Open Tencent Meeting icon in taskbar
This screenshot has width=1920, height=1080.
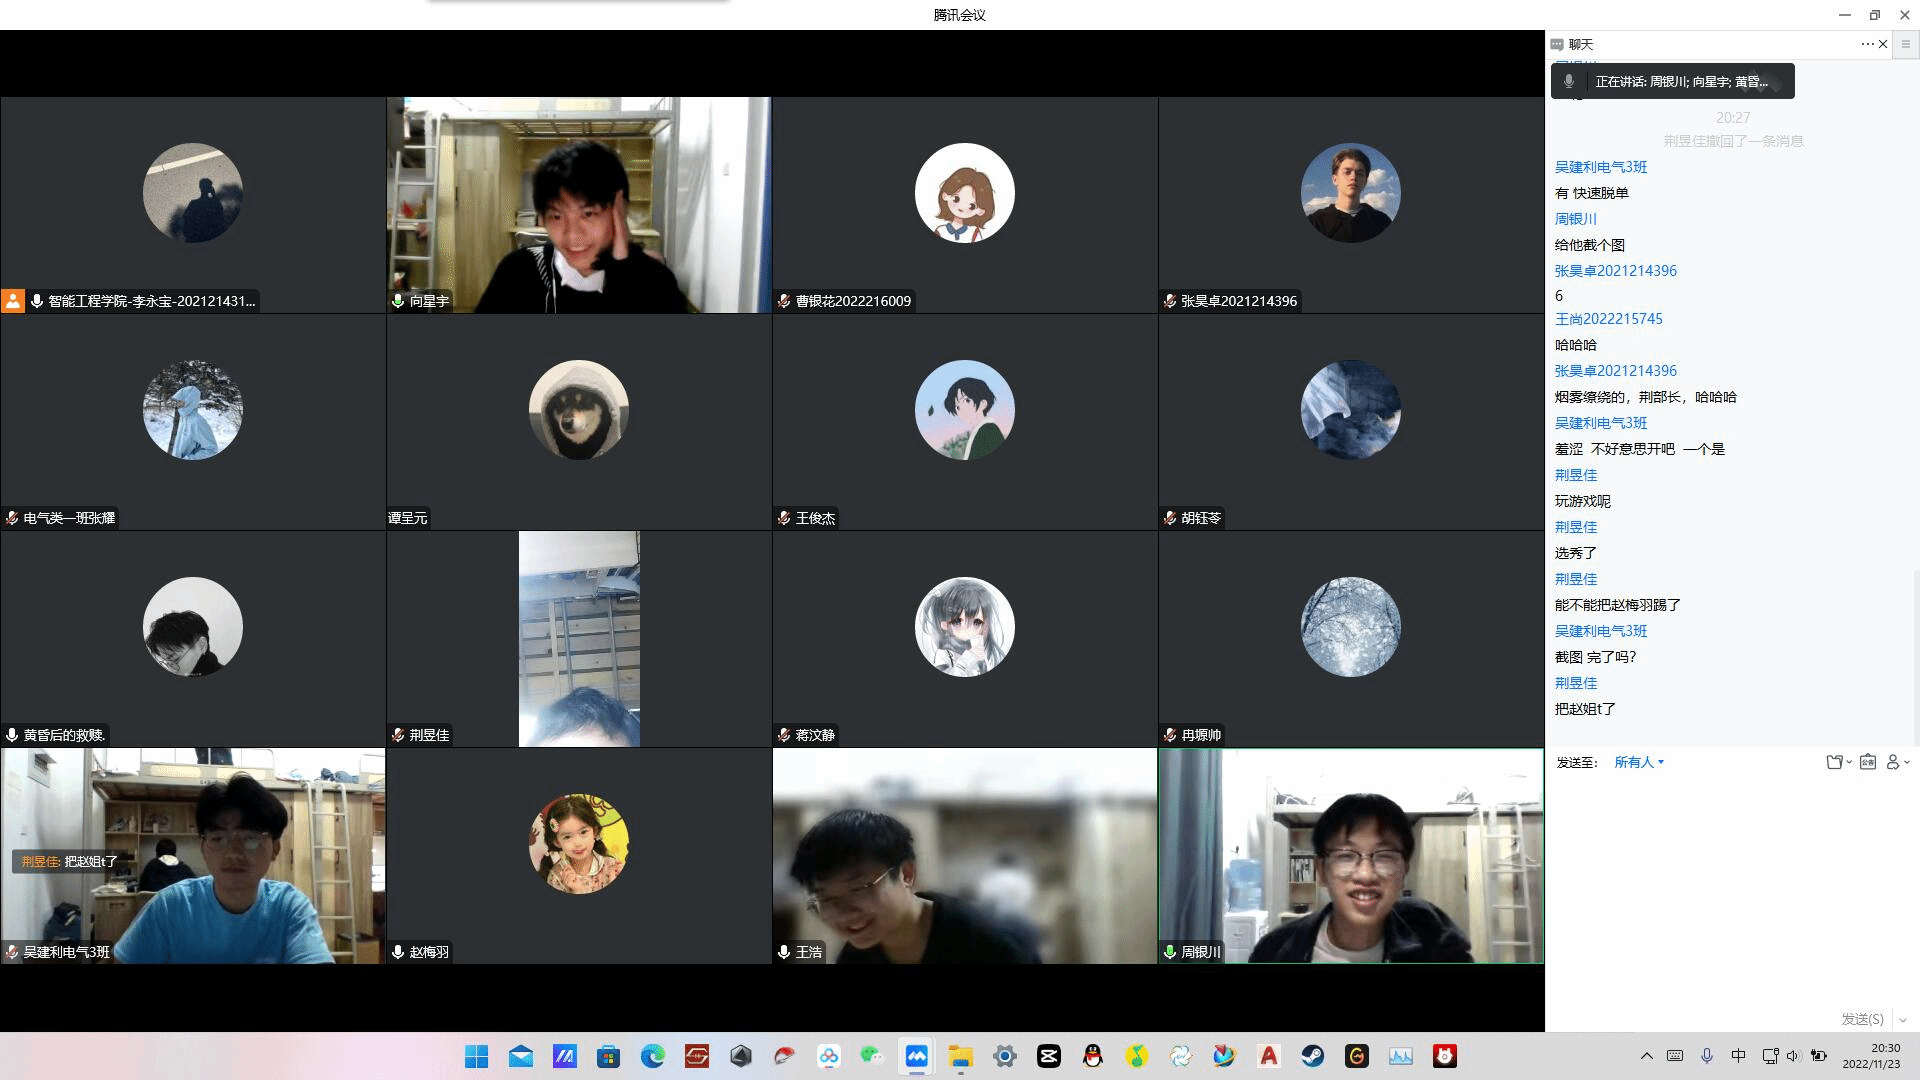916,1056
